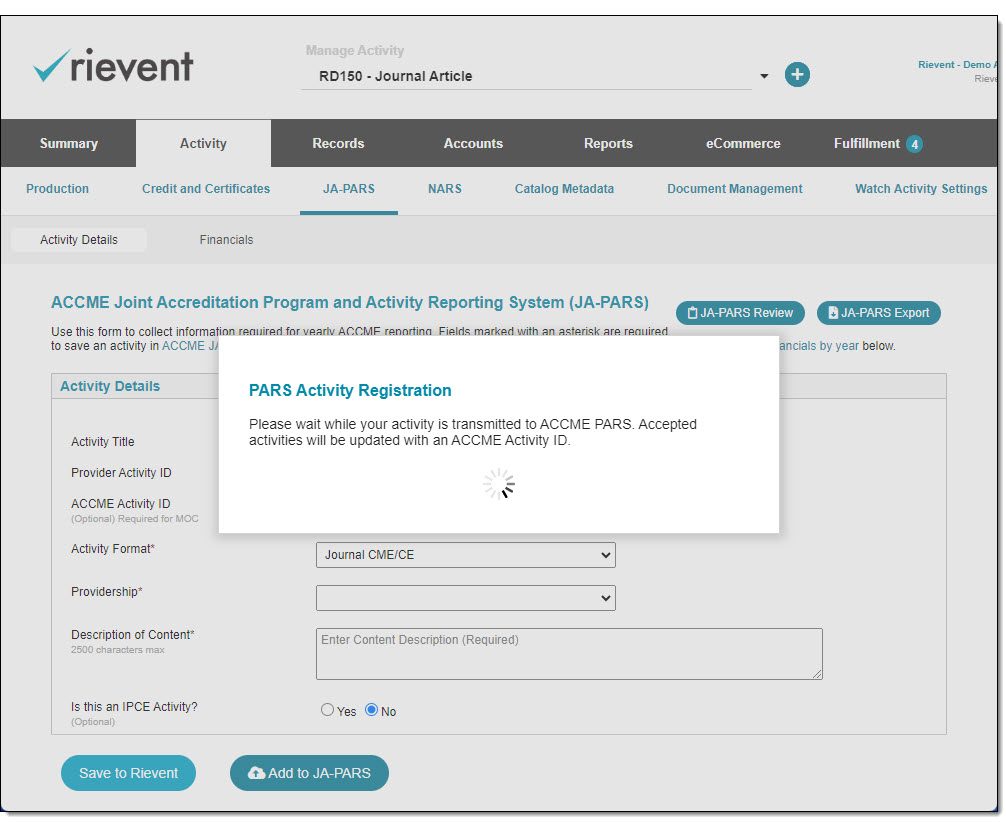Open the Manage Activity dropdown arrow

[x=763, y=76]
